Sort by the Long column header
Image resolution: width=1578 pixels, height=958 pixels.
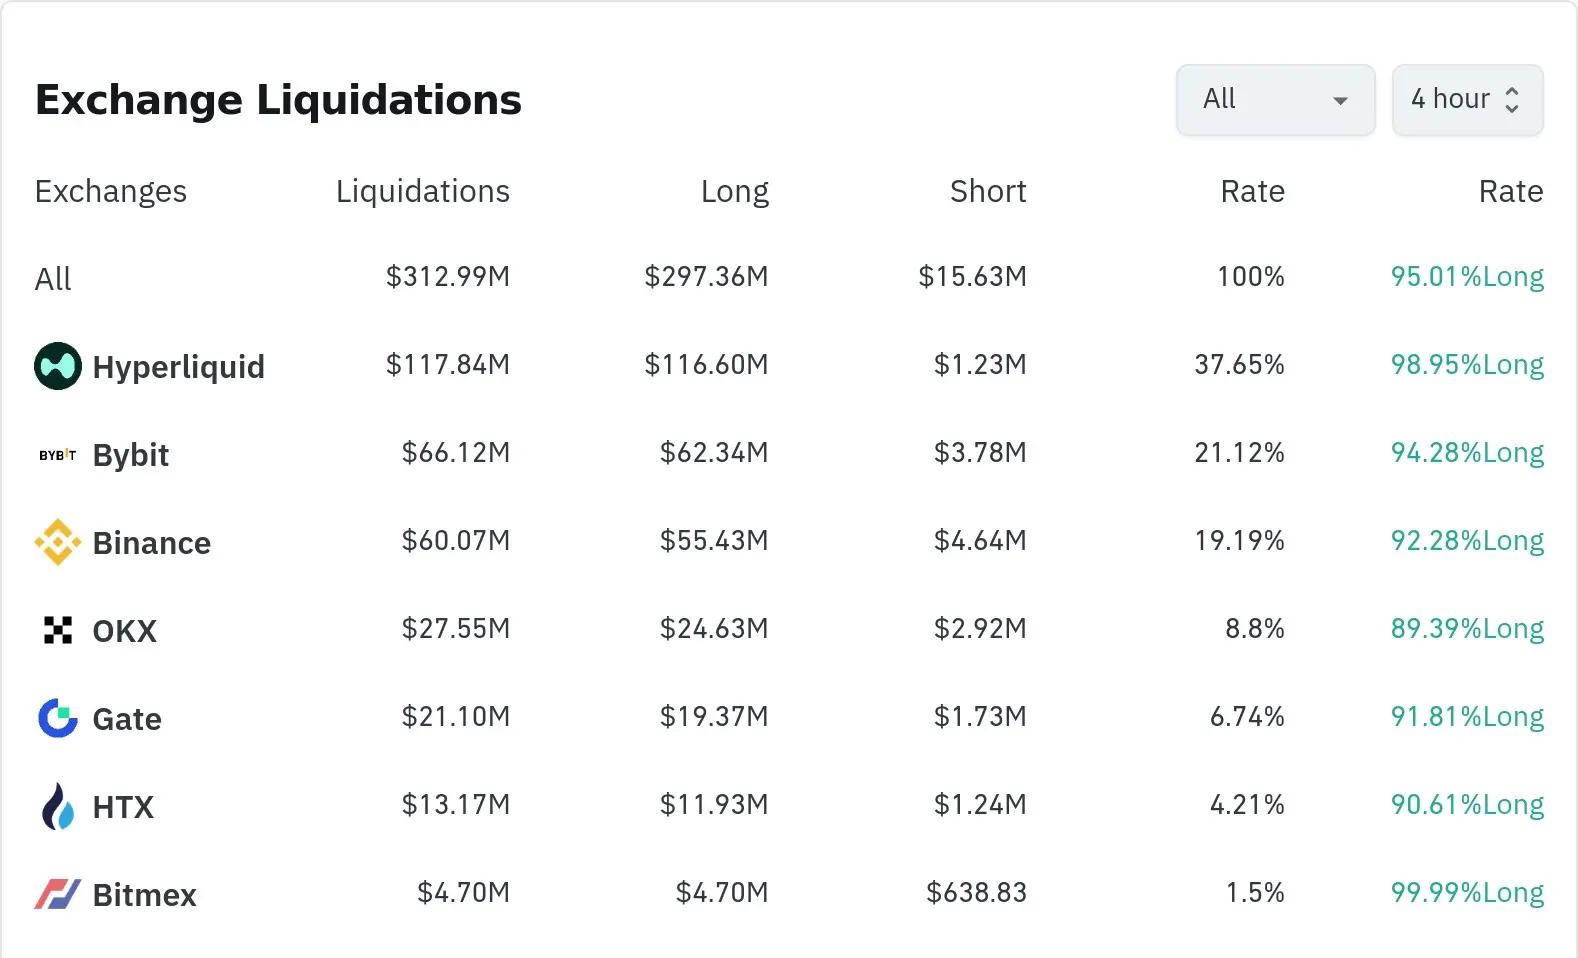pos(734,191)
